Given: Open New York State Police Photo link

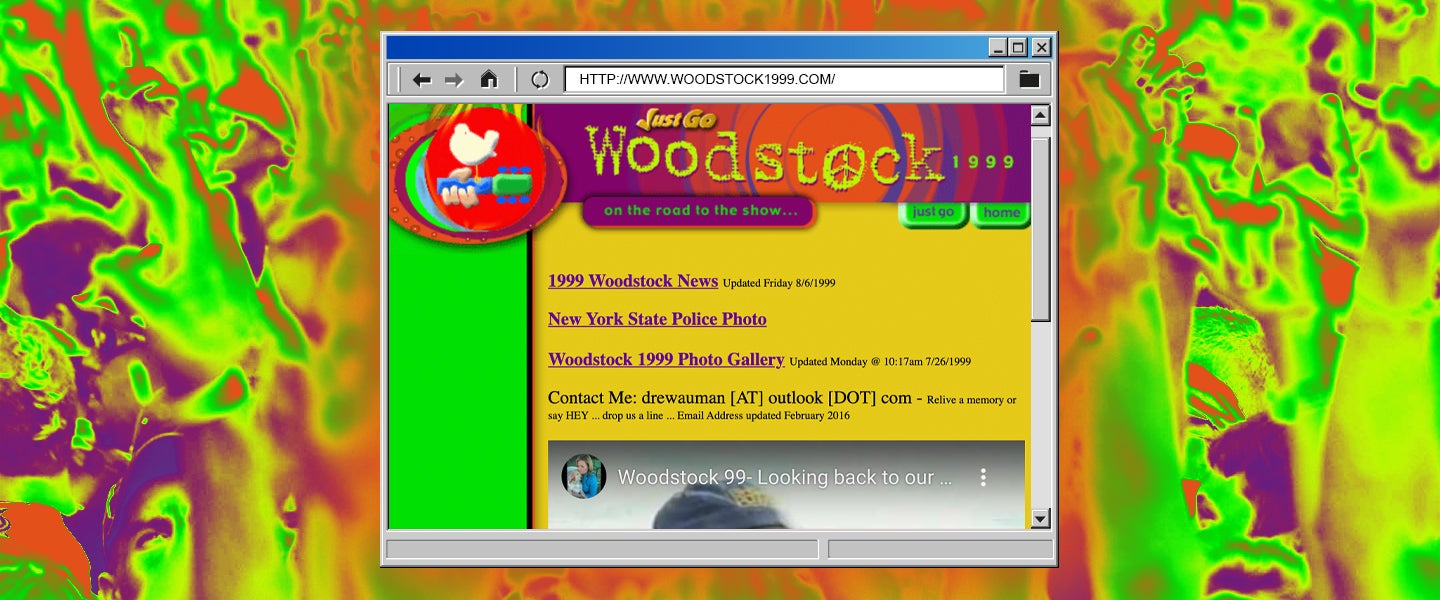Looking at the screenshot, I should click(x=657, y=319).
